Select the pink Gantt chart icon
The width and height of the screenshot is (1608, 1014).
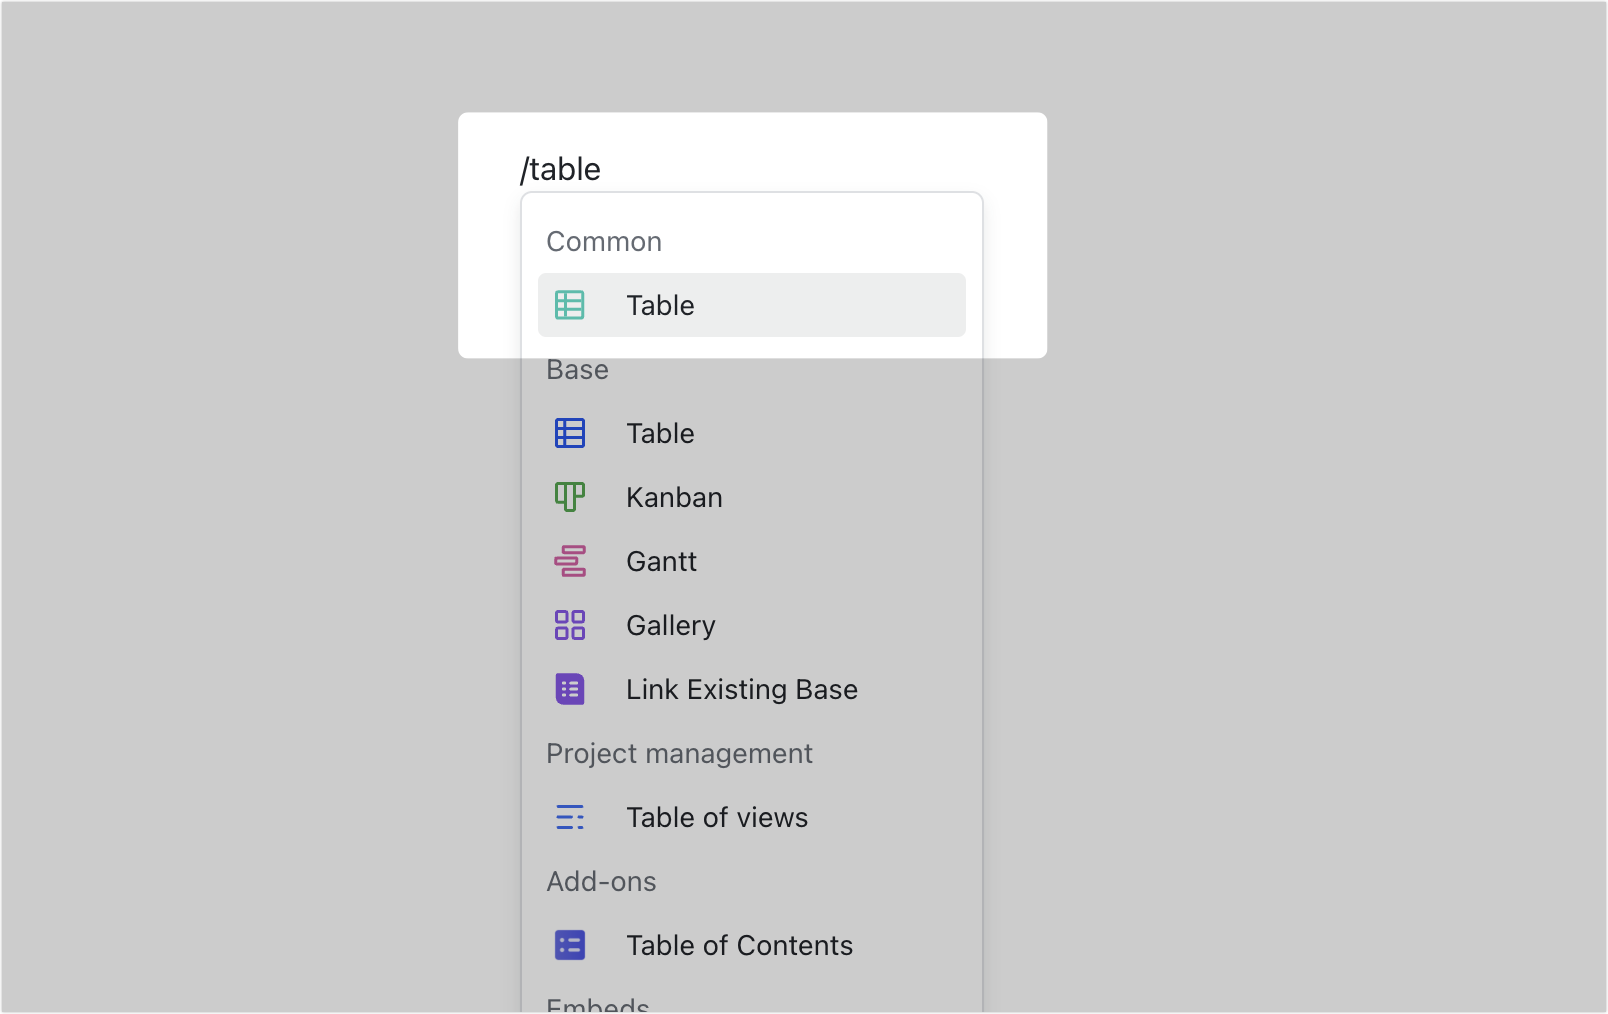pos(569,561)
